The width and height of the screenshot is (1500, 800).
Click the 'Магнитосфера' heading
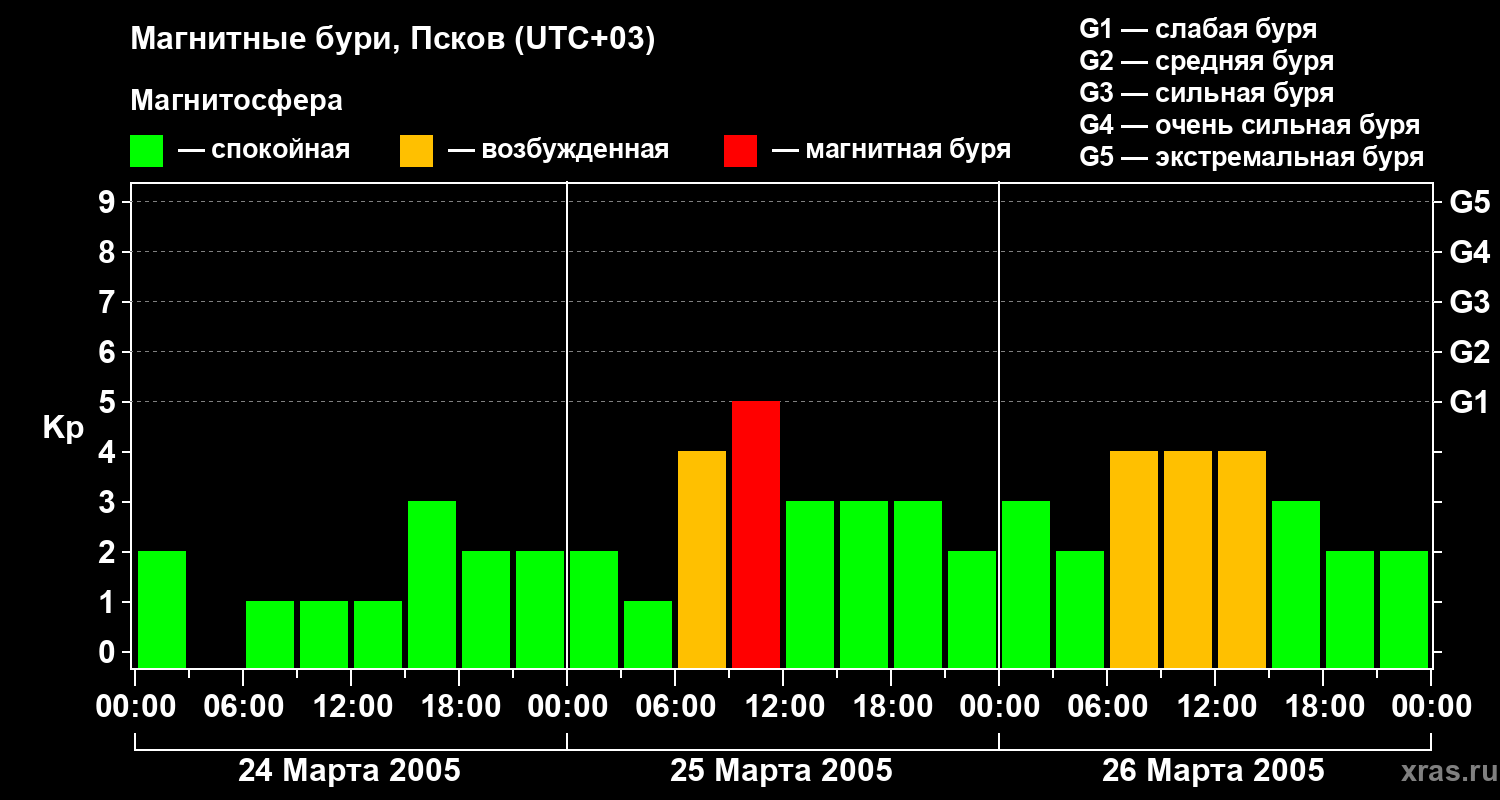(236, 101)
